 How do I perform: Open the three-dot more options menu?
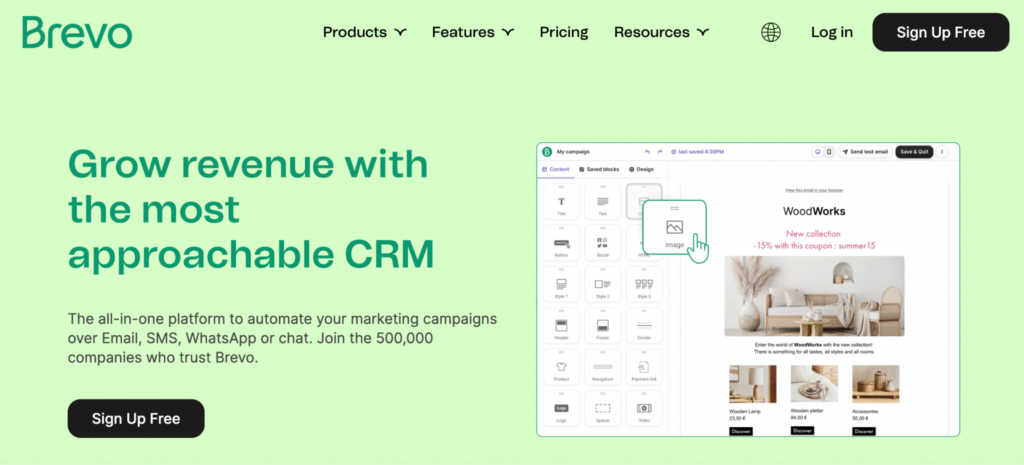pos(942,152)
